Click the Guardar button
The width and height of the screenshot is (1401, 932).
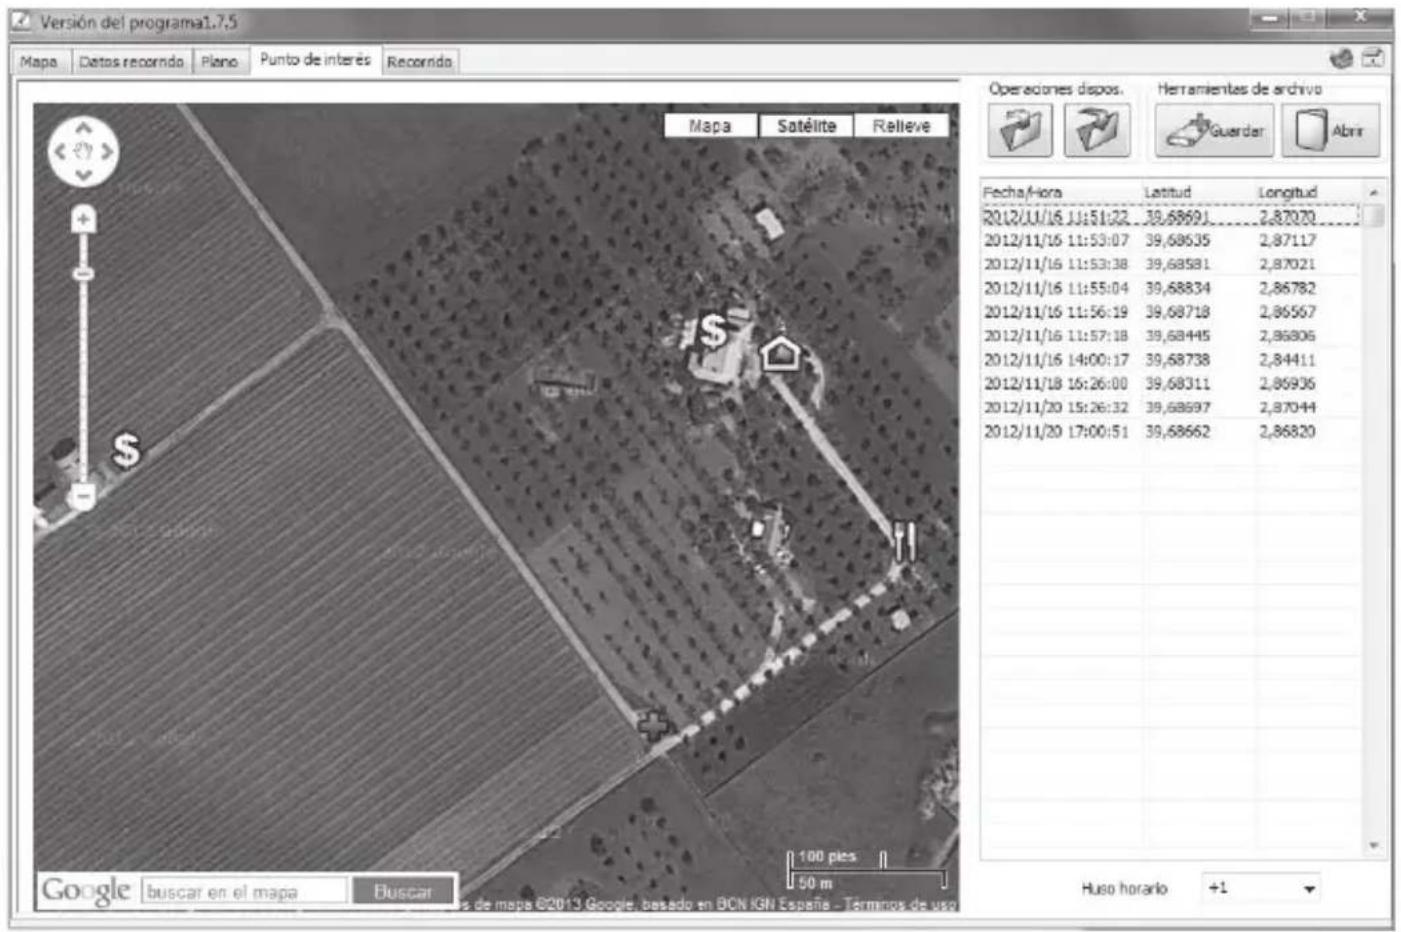(x=1214, y=130)
